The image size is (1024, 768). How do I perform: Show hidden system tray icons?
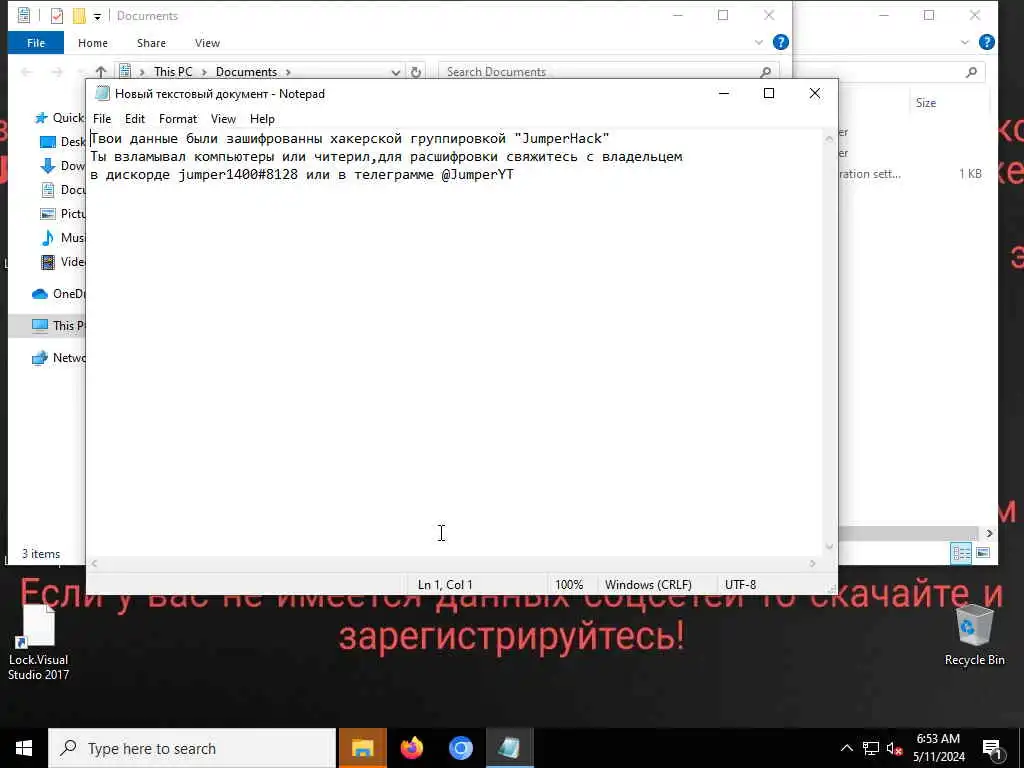(846, 748)
